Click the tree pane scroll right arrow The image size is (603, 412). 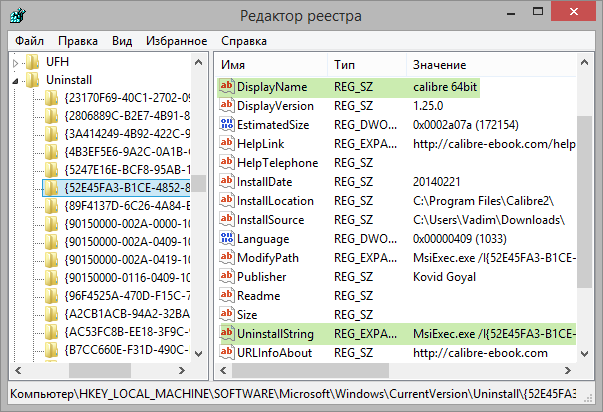pyautogui.click(x=182, y=370)
